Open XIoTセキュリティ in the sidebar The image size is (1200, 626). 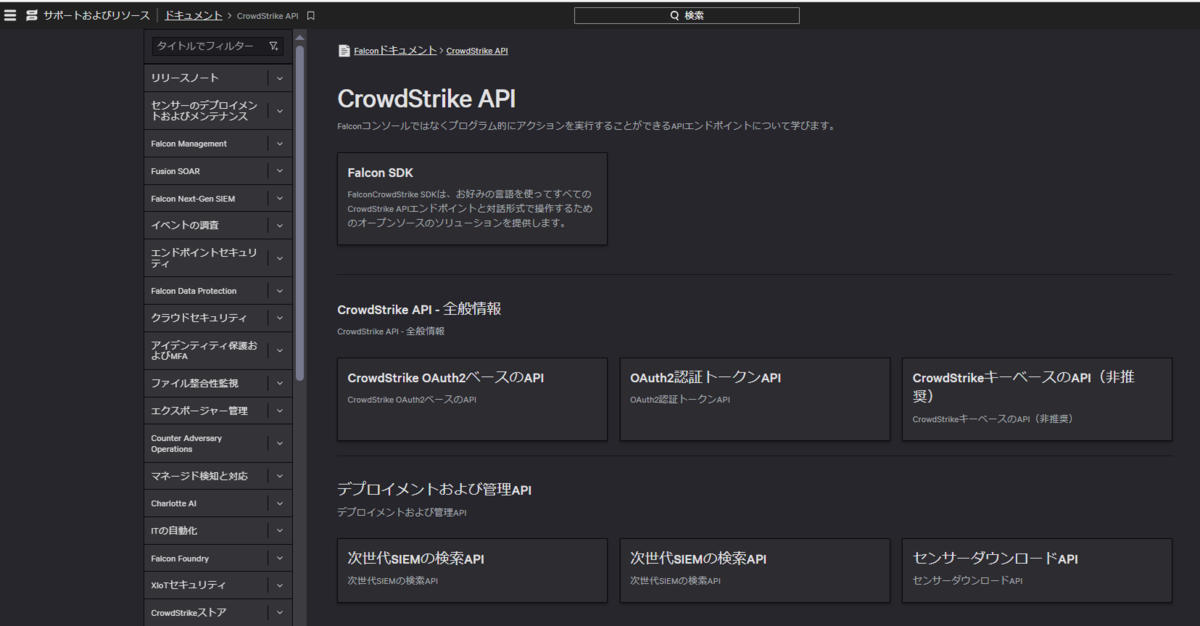click(x=188, y=585)
